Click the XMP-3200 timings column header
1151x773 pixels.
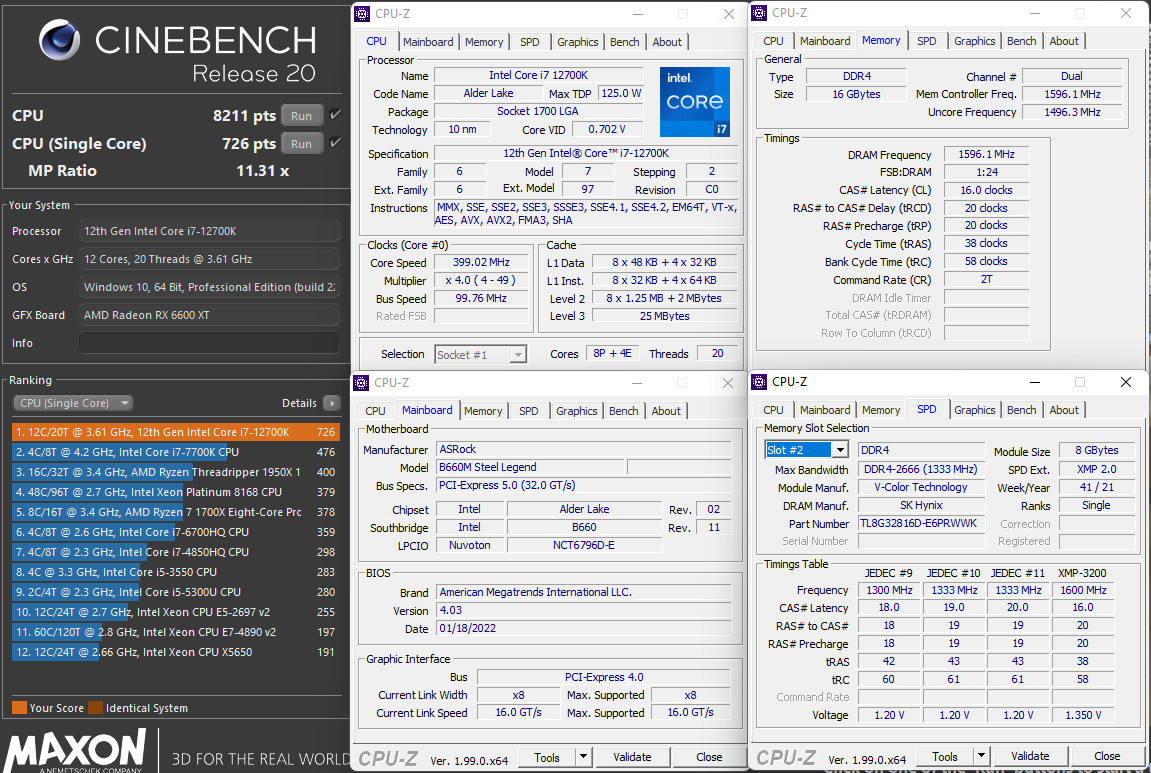pos(1082,573)
